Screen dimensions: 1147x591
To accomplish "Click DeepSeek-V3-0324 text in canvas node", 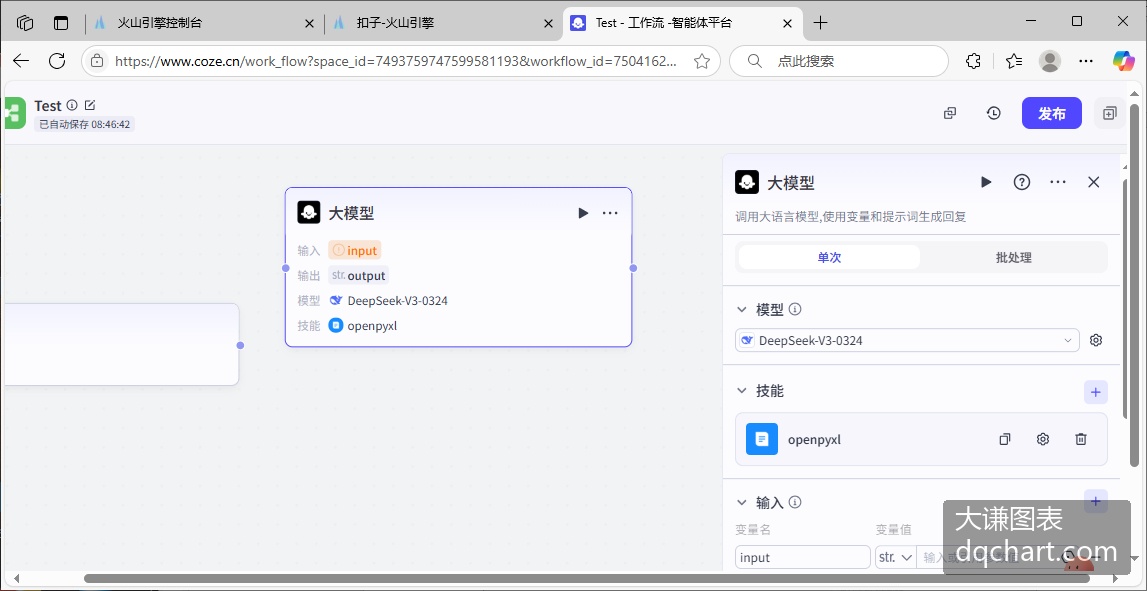I will pos(397,301).
